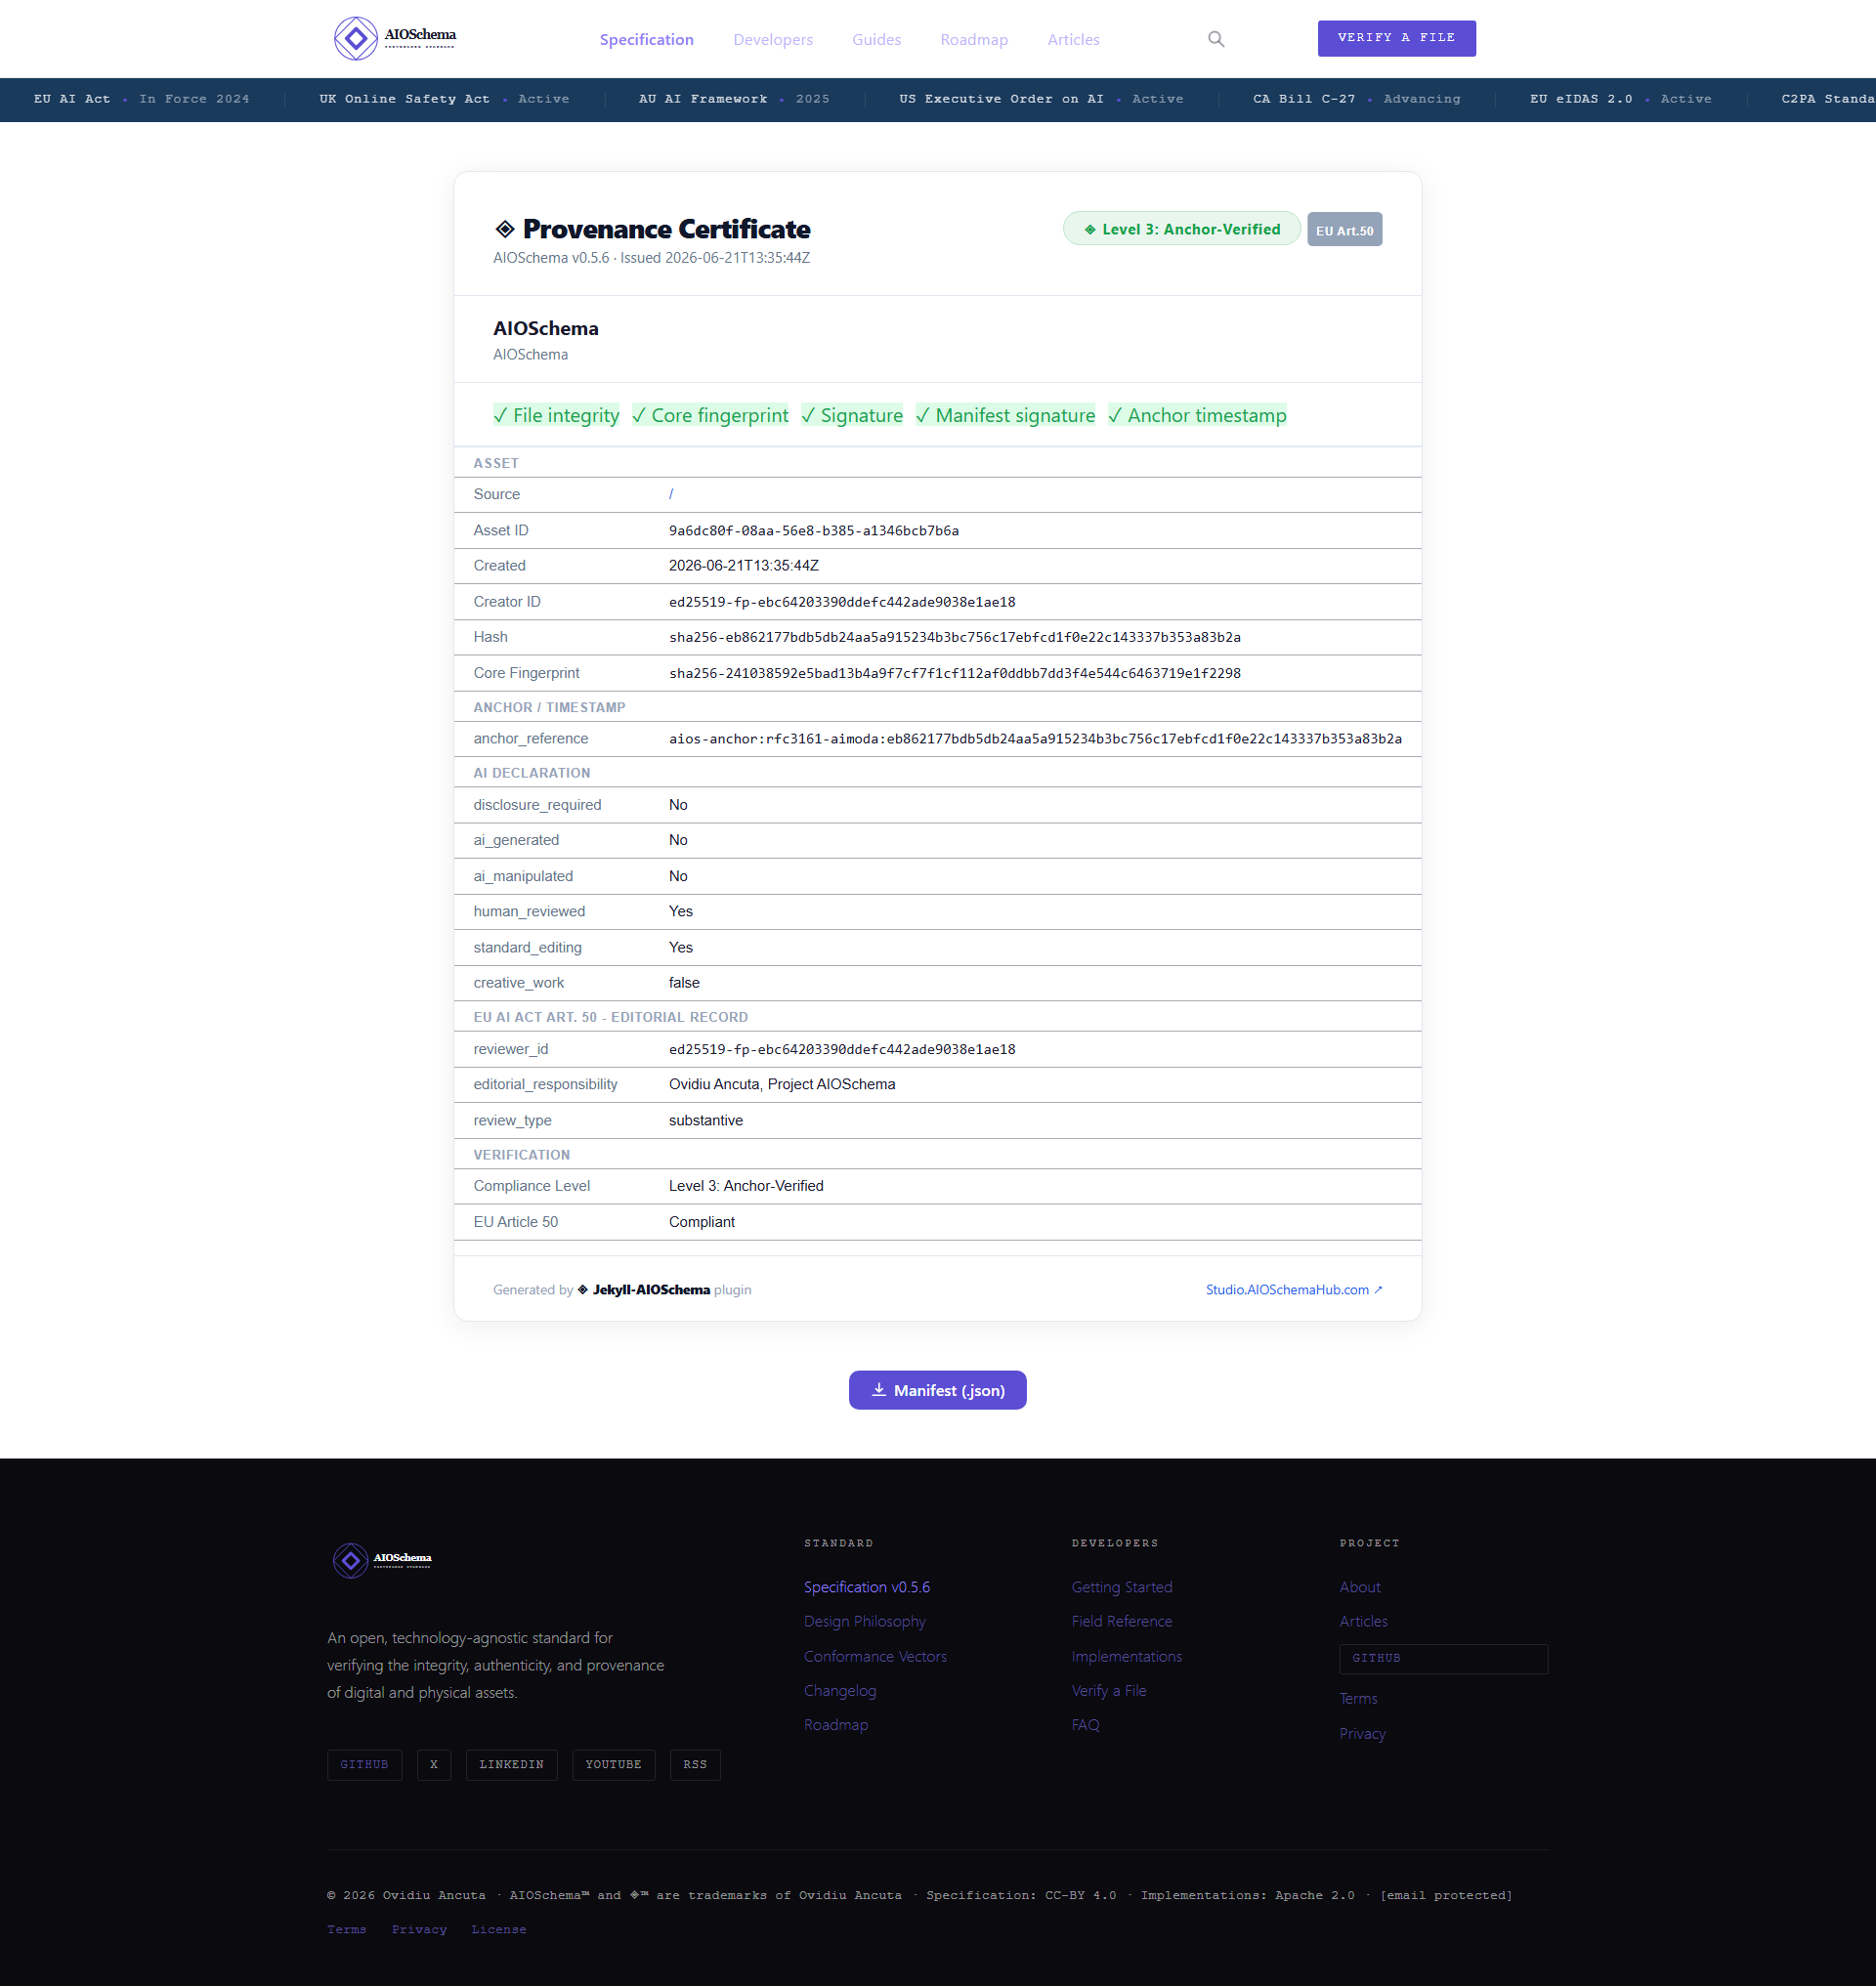Click the AIOSchema logo in the header

[395, 38]
